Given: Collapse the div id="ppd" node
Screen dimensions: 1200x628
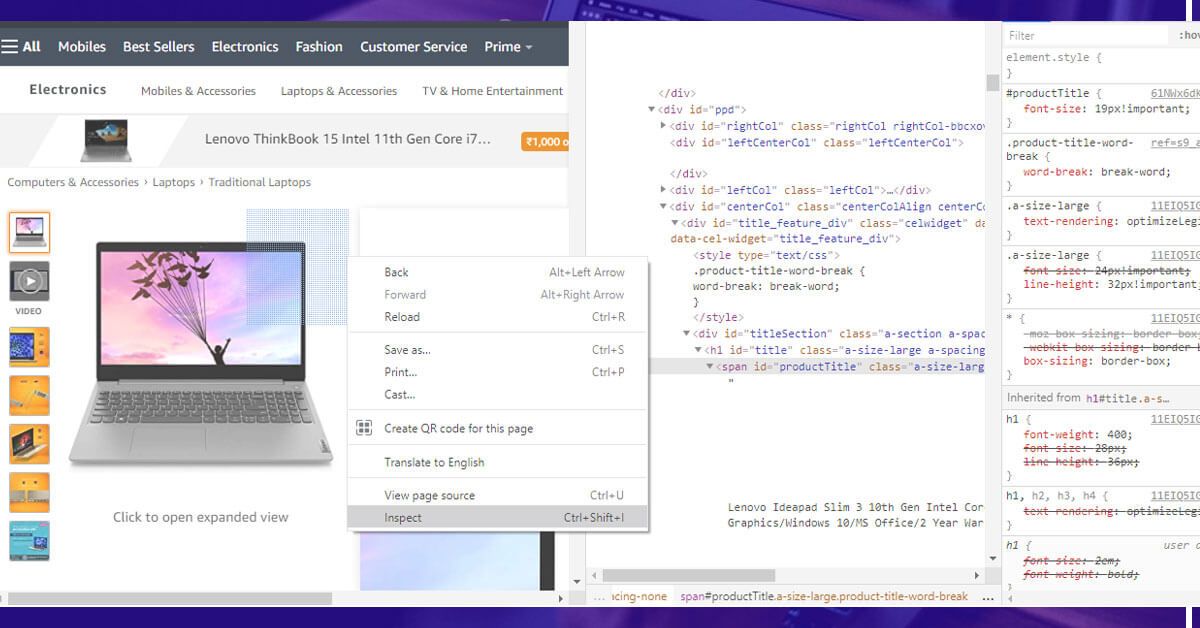Looking at the screenshot, I should pyautogui.click(x=652, y=110).
